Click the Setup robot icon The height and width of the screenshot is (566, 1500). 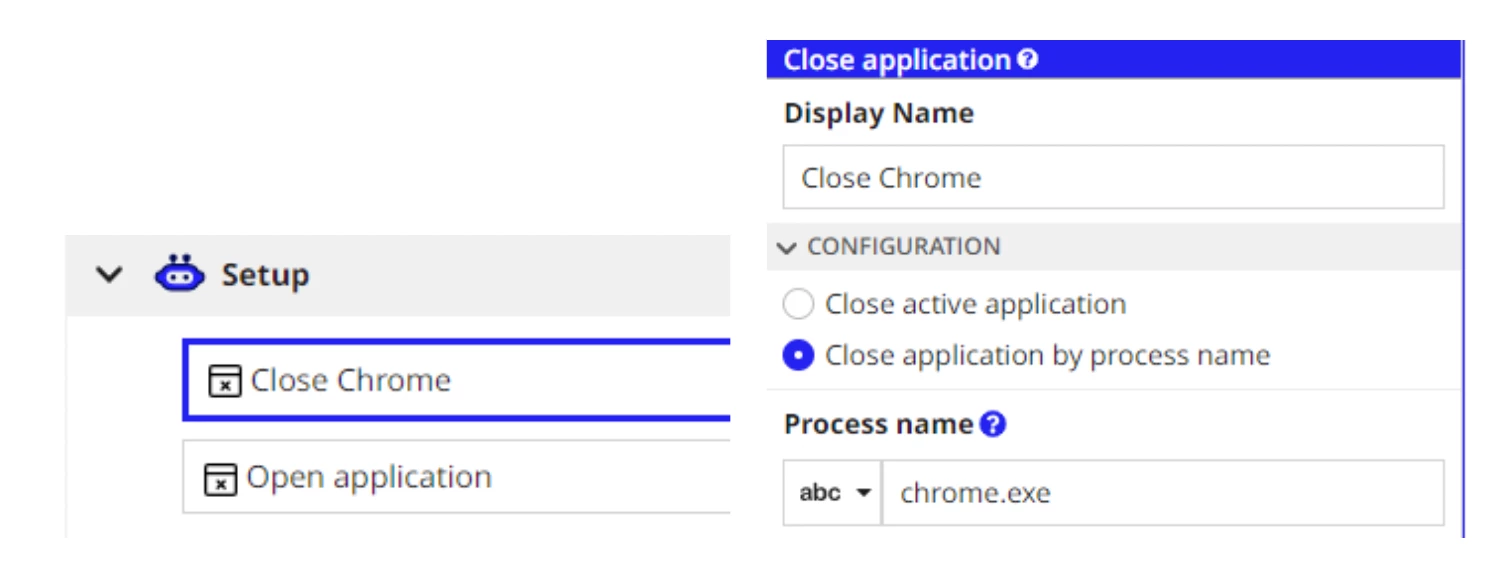pyautogui.click(x=180, y=274)
